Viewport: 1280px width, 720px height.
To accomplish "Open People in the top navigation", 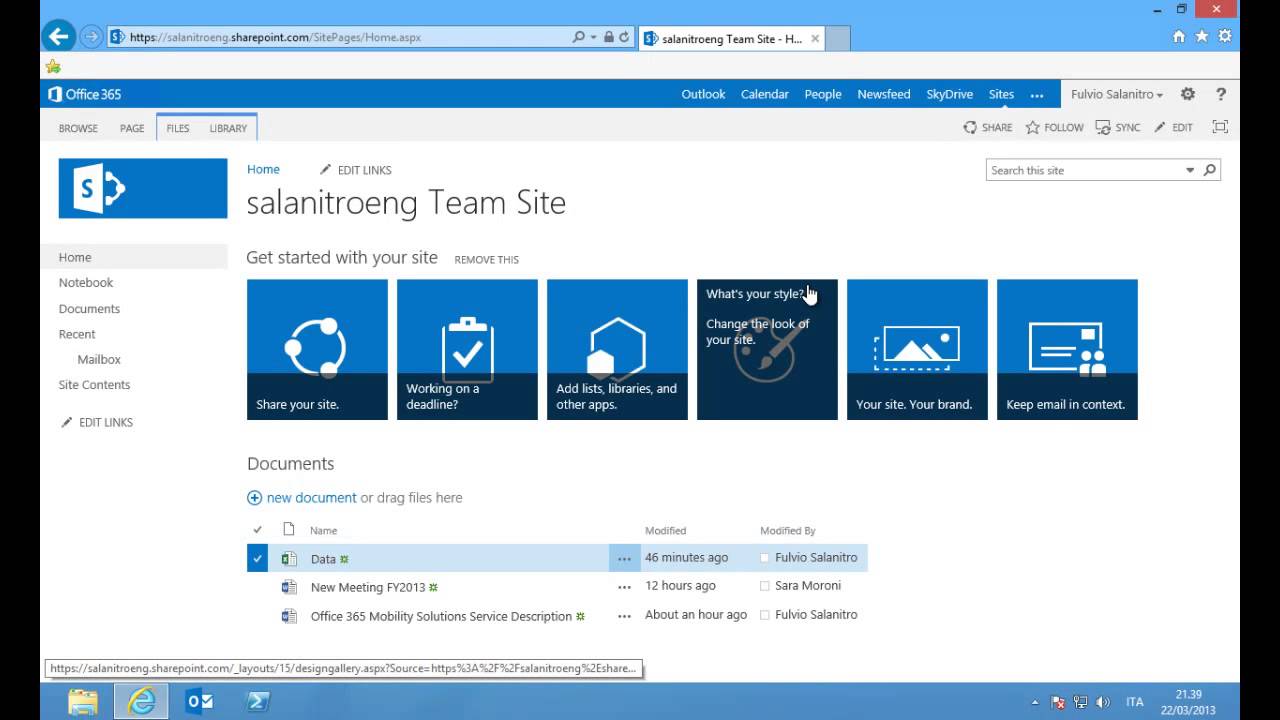I will tap(823, 94).
